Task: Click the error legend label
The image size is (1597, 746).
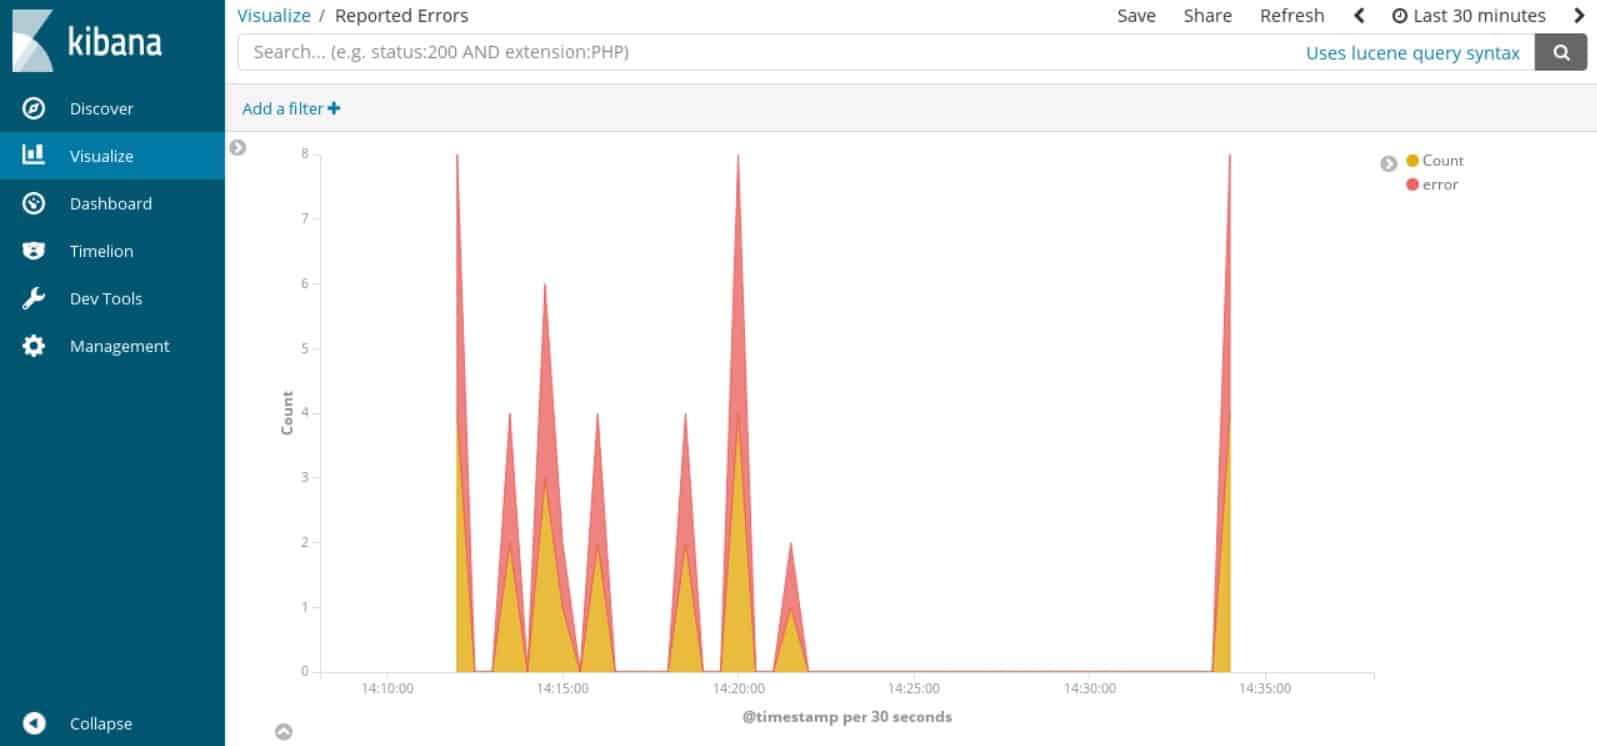Action: pos(1440,184)
